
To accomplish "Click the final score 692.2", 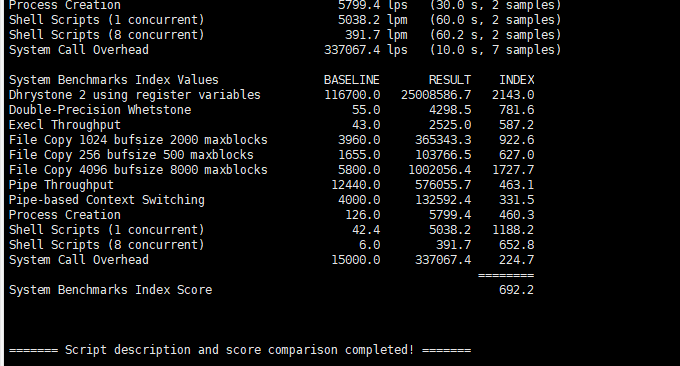I will click(517, 290).
